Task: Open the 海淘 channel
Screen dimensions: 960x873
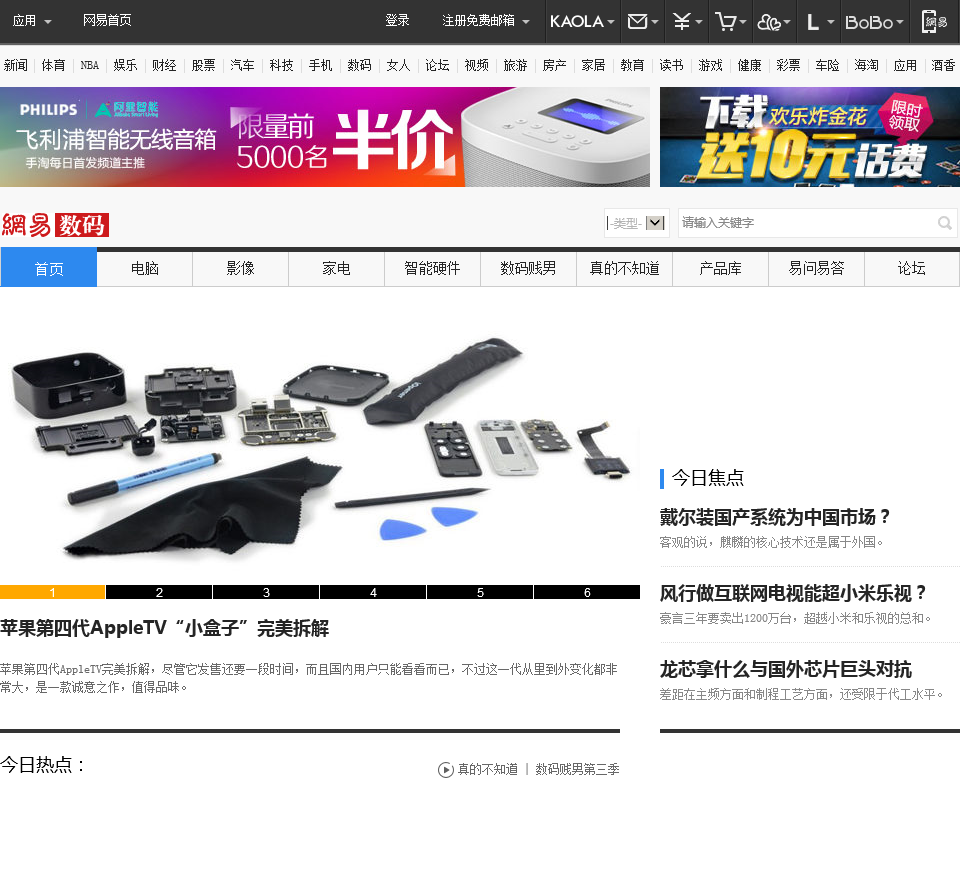Action: coord(866,65)
